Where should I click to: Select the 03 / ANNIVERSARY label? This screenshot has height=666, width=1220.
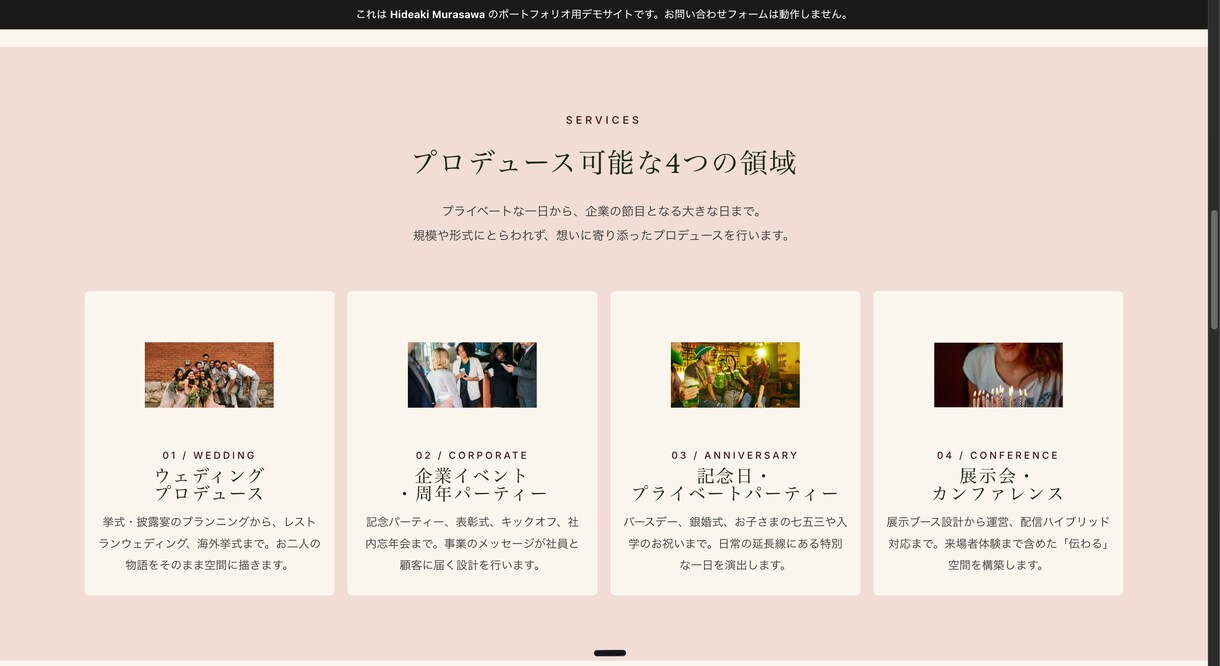pos(735,455)
